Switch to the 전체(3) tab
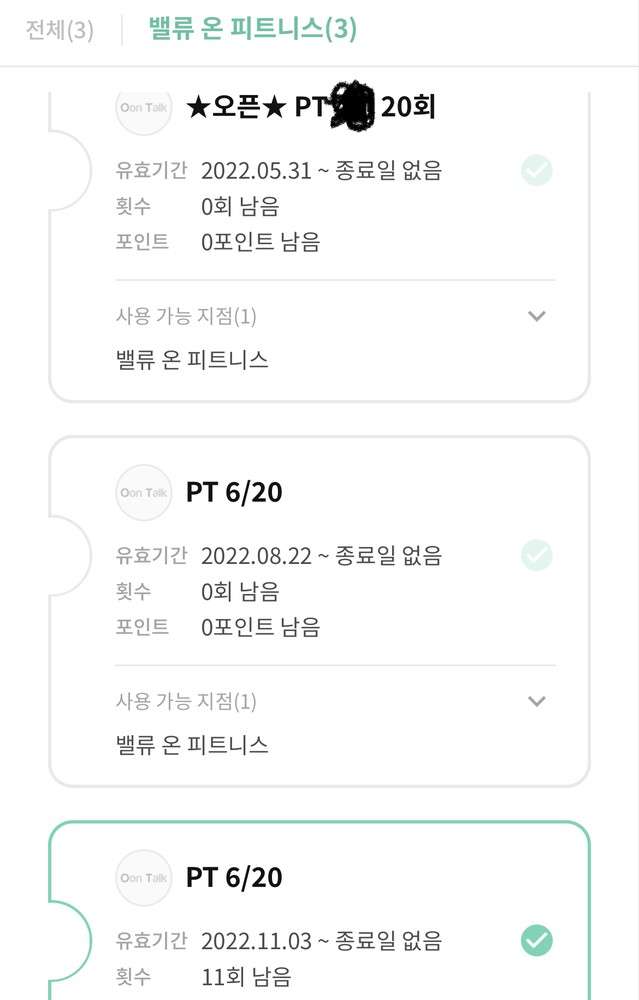The height and width of the screenshot is (1000, 639). coord(60,30)
